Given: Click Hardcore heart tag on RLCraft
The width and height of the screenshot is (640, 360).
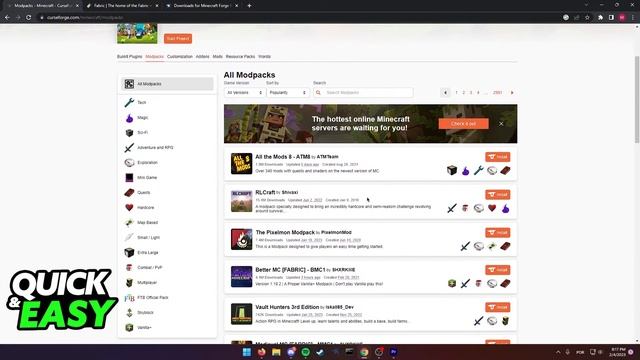Looking at the screenshot, I should pos(492,208).
